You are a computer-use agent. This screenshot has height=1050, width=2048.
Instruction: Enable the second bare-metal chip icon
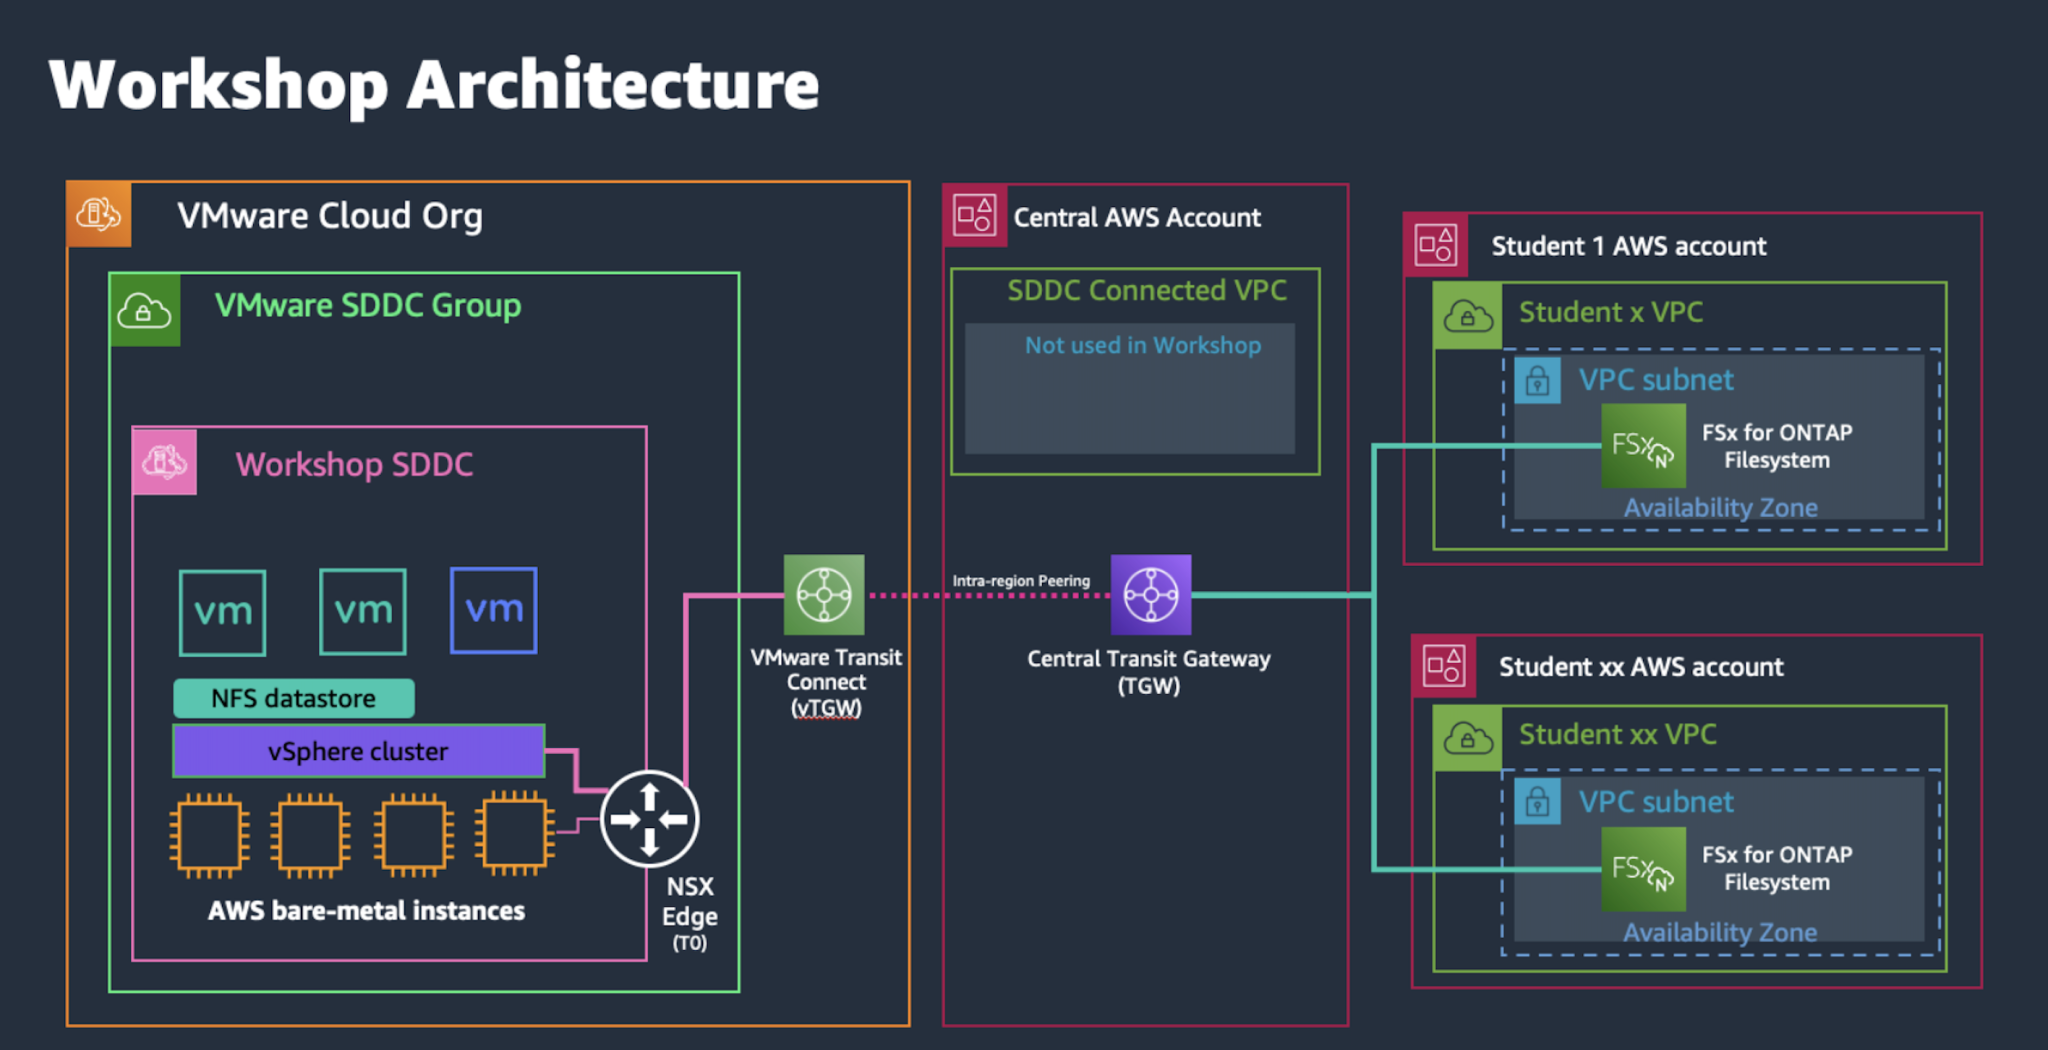(310, 836)
